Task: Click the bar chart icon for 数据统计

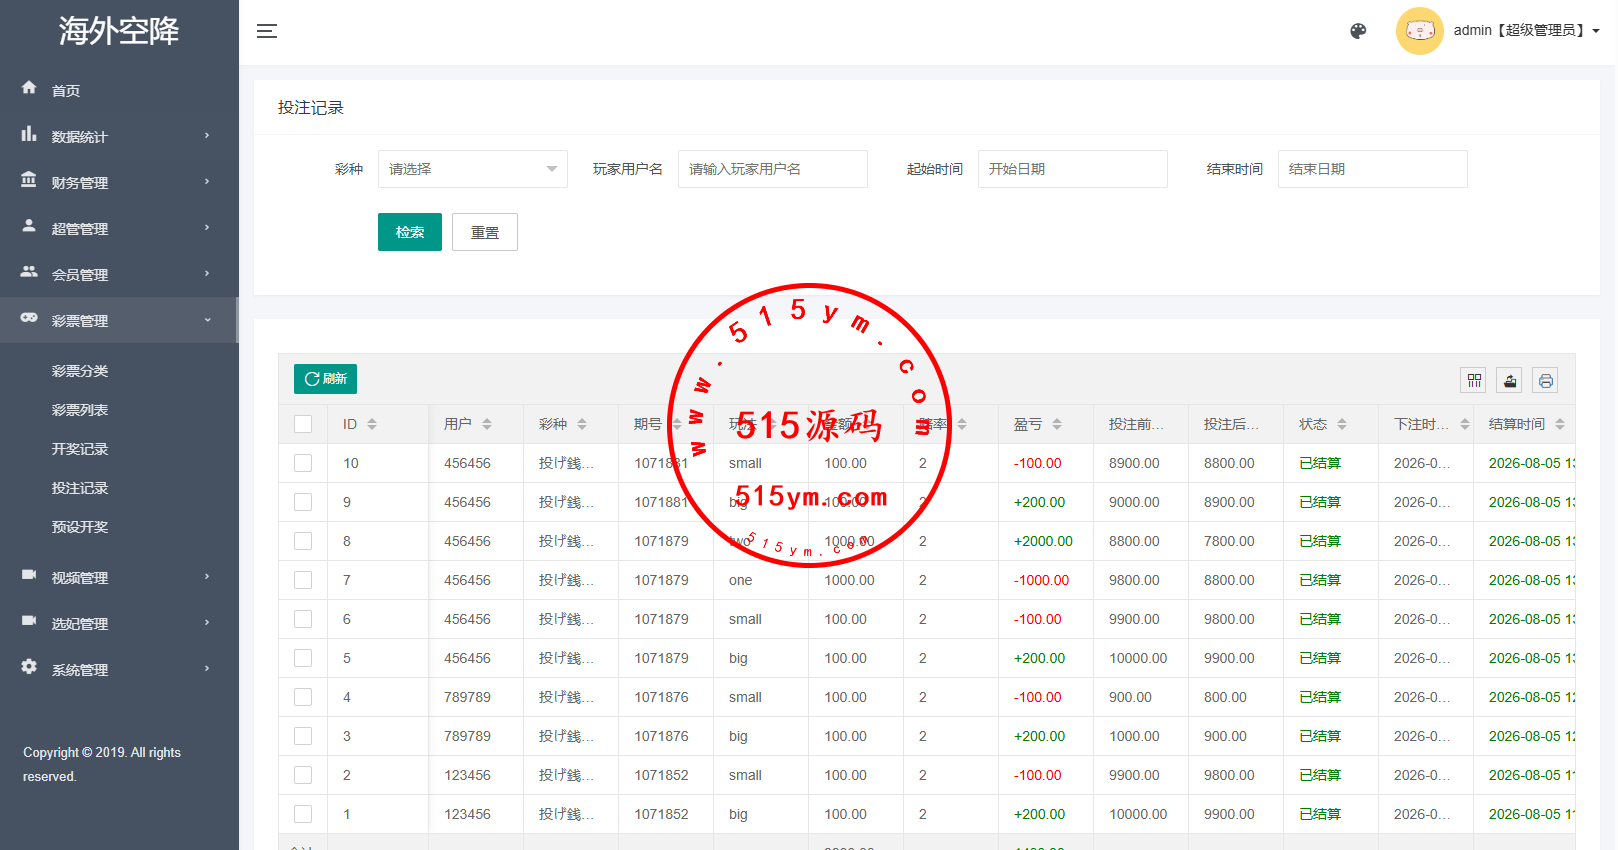Action: 29,134
